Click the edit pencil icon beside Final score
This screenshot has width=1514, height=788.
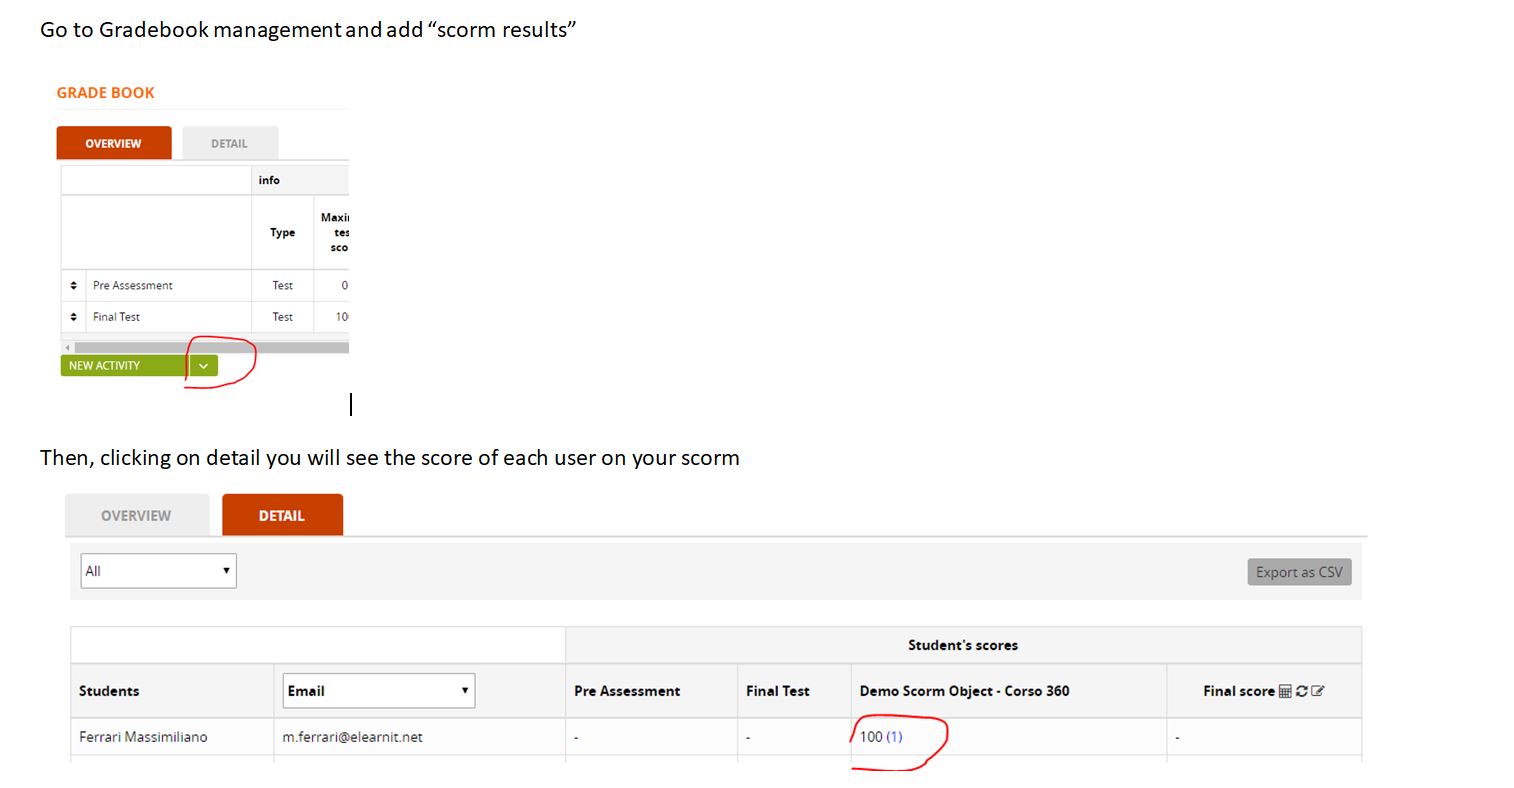tap(1317, 691)
